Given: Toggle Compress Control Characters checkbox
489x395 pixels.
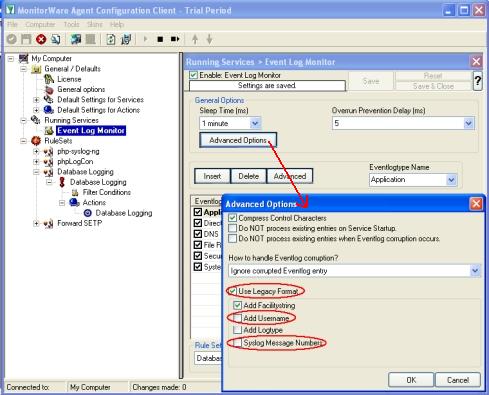Looking at the screenshot, I should click(x=232, y=218).
